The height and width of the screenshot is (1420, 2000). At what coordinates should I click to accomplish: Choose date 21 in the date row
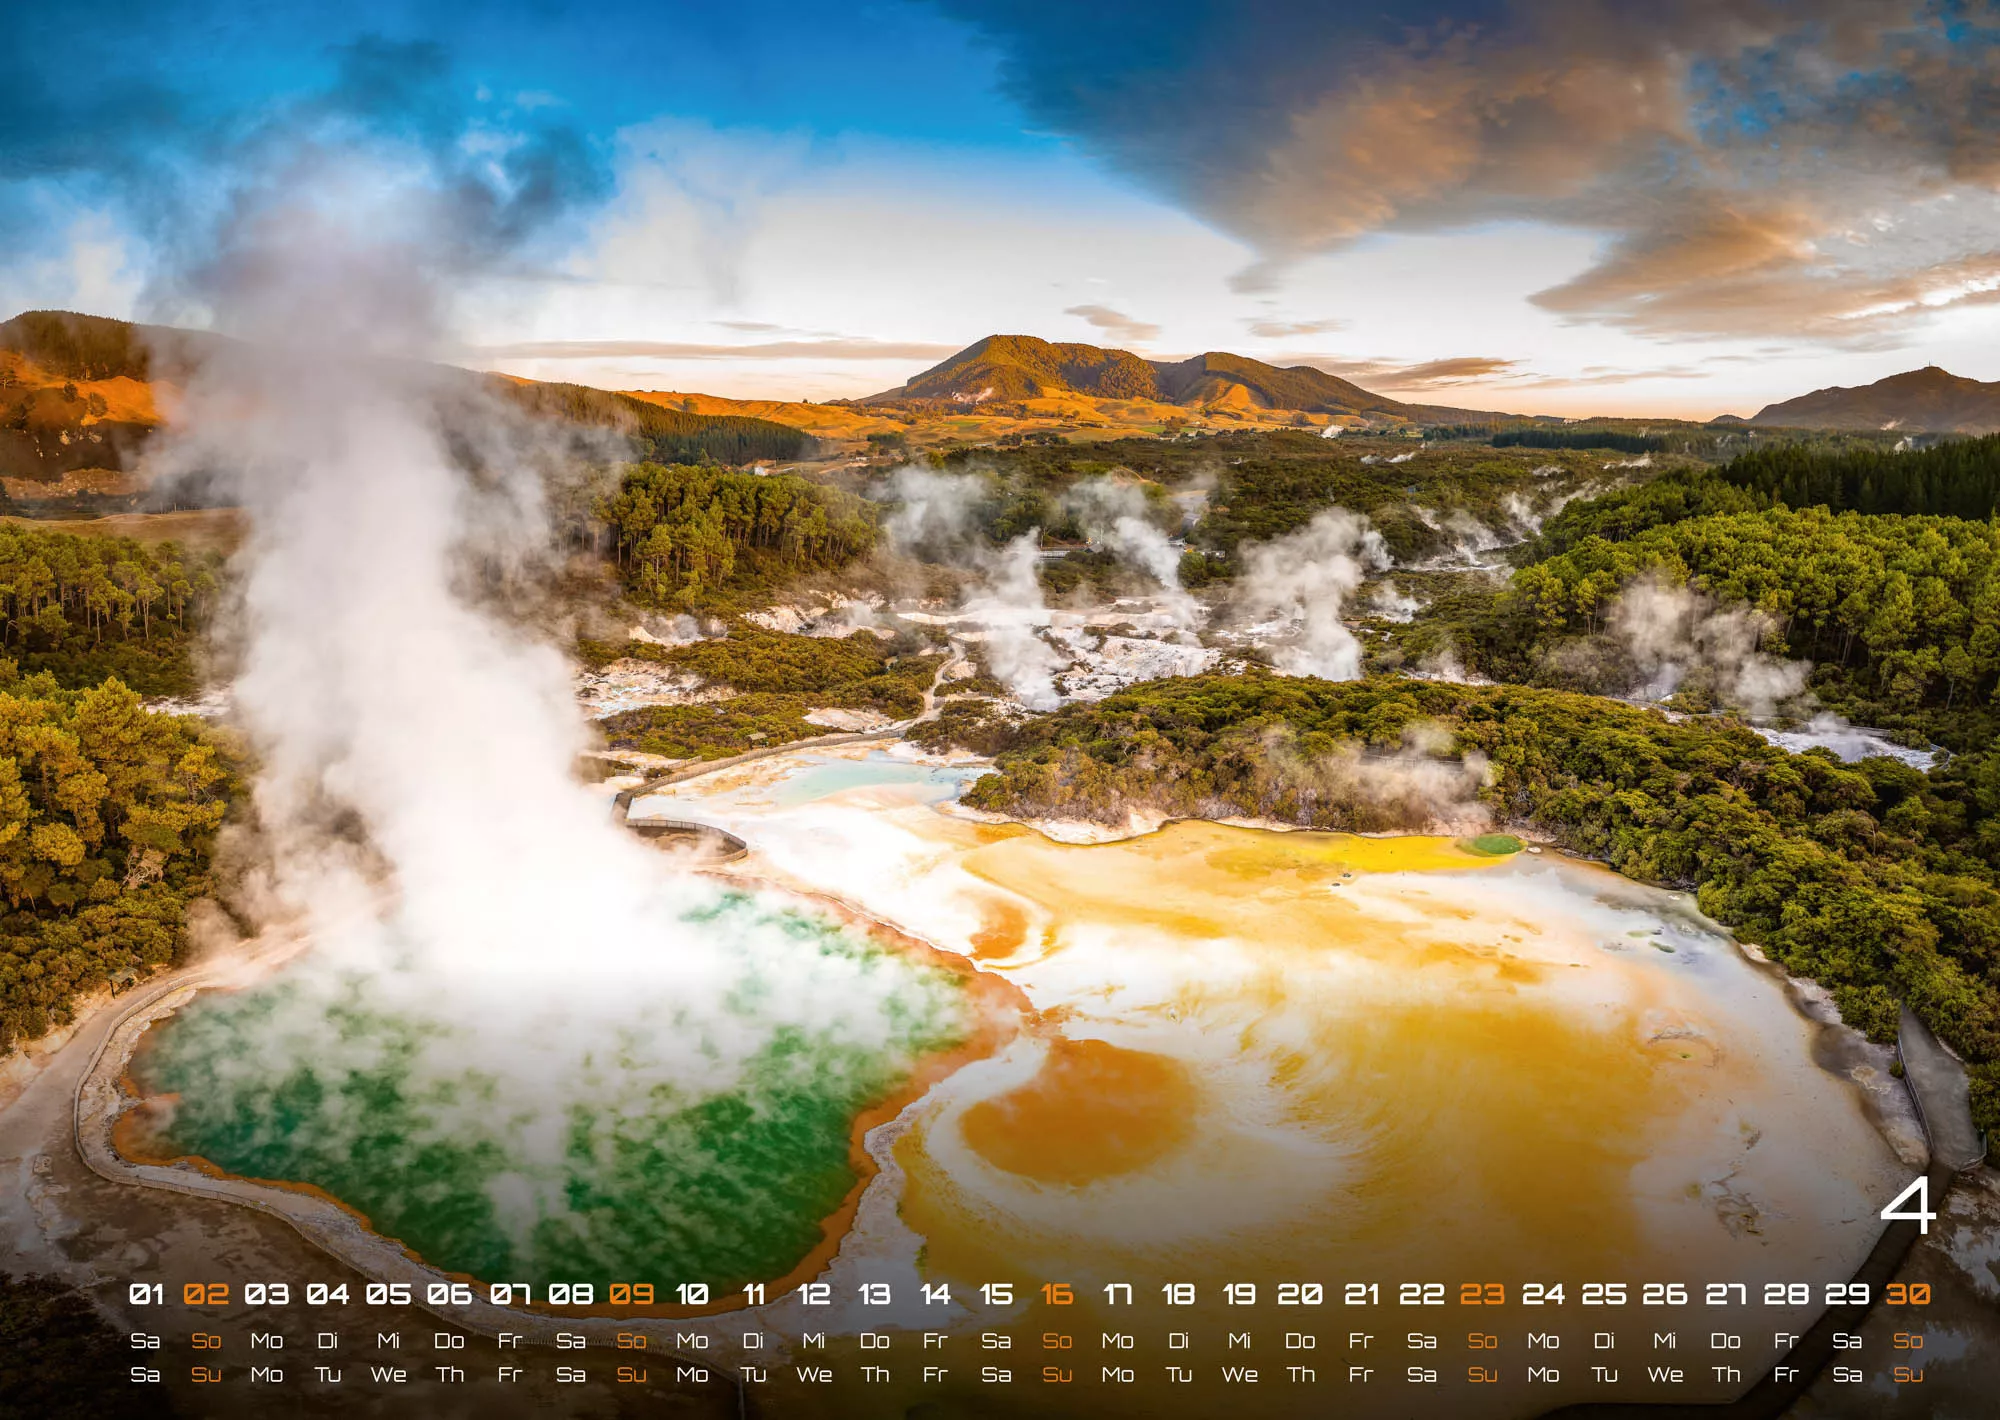pos(1362,1295)
